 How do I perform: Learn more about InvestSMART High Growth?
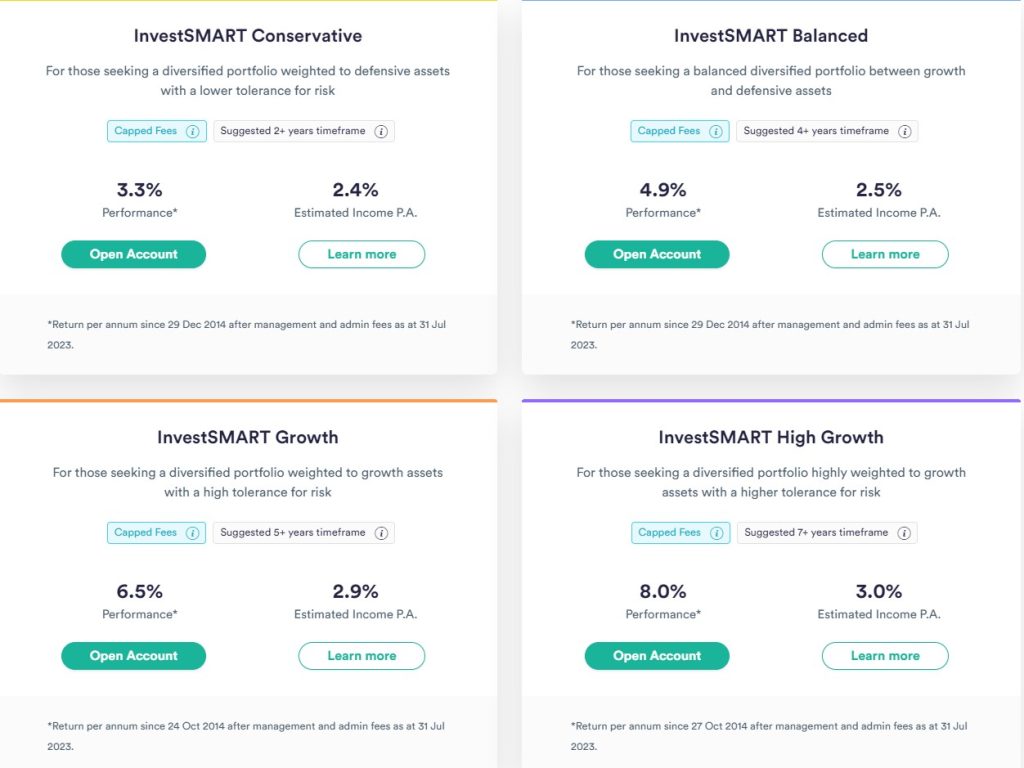[x=885, y=656]
